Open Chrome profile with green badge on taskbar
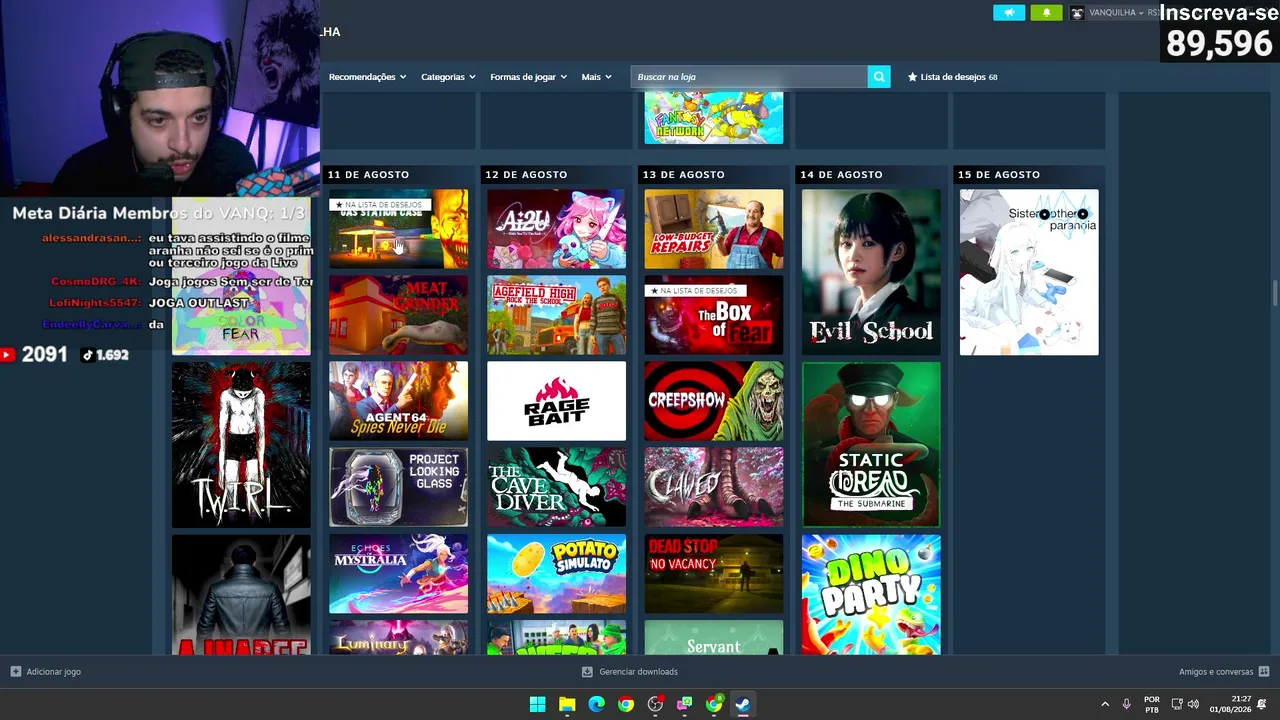The height and width of the screenshot is (720, 1280). coord(714,704)
